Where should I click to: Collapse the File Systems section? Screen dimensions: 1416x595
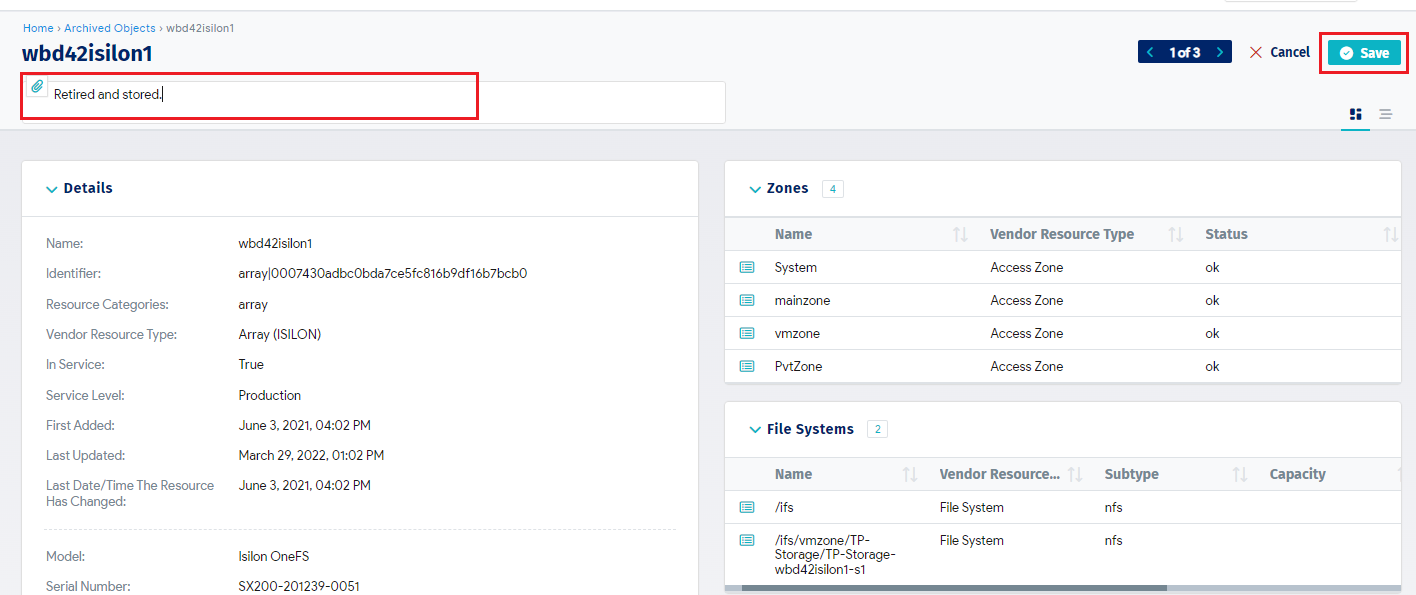click(755, 429)
